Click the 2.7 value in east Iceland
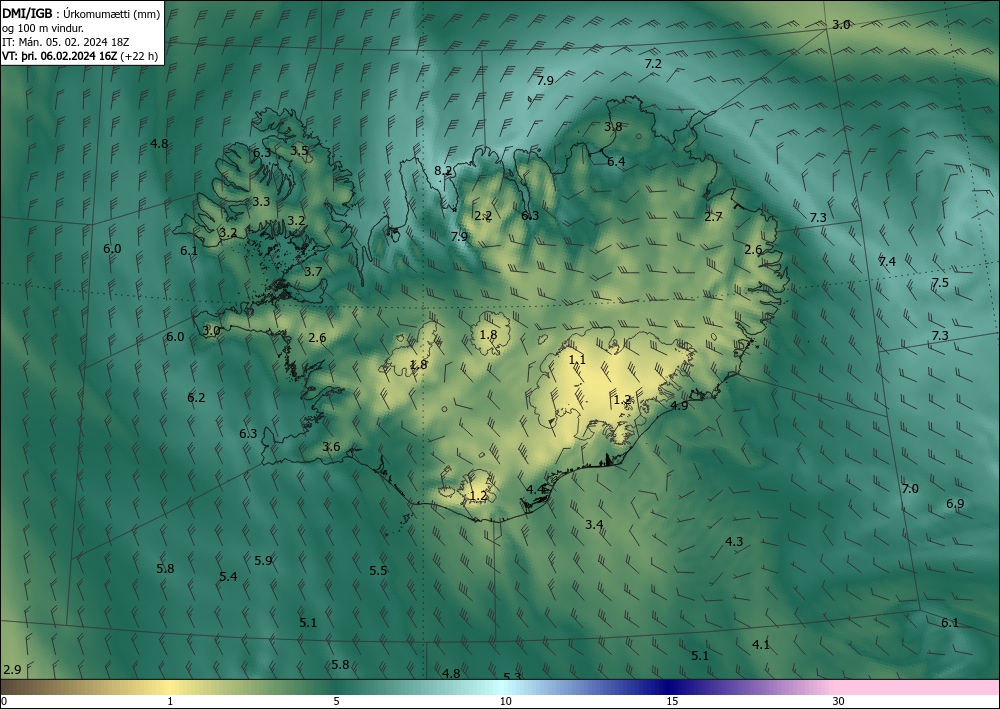1000x709 pixels. tap(714, 217)
